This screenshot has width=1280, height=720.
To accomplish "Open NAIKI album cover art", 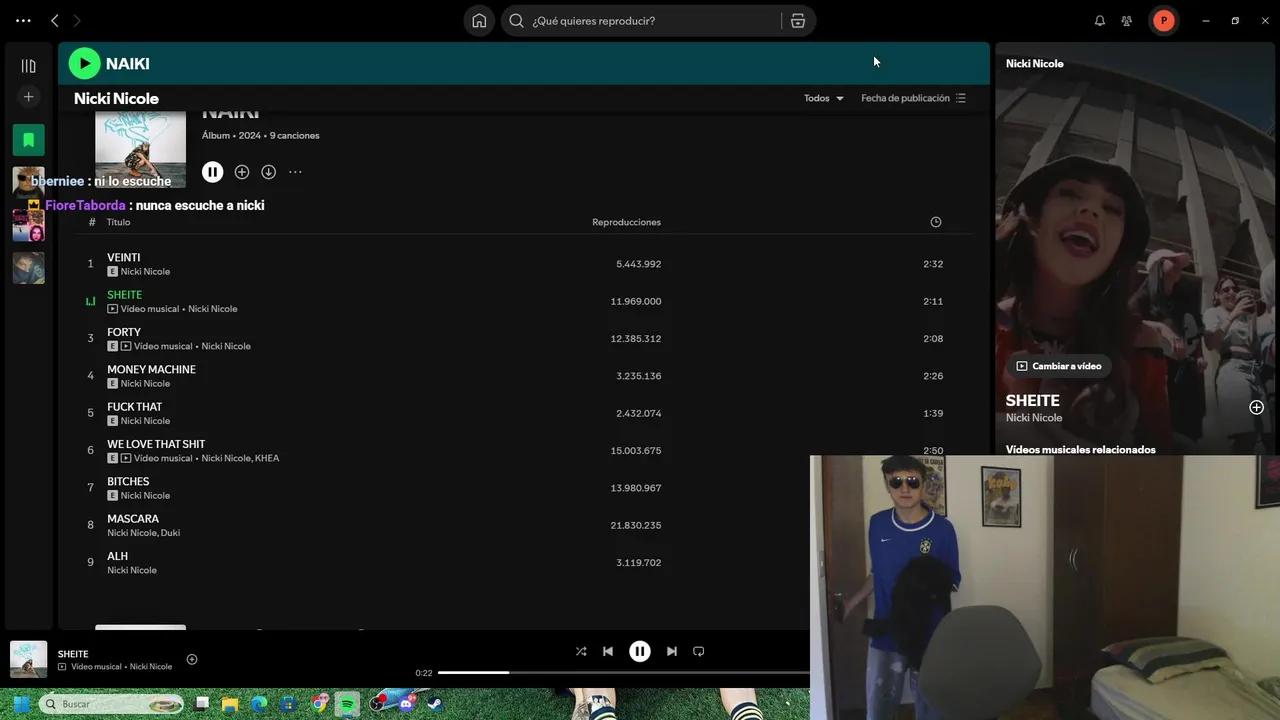I will coord(140,148).
